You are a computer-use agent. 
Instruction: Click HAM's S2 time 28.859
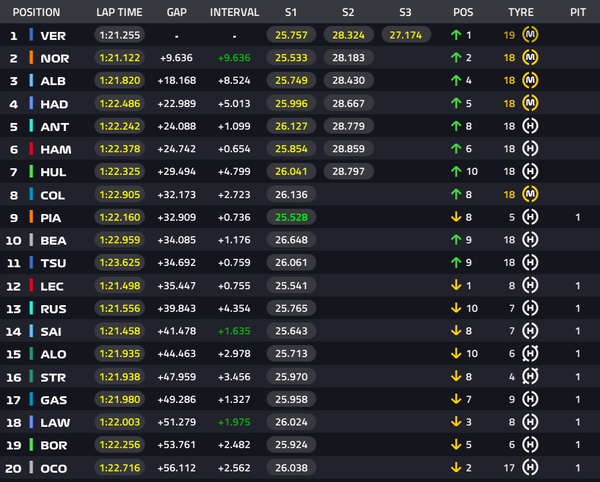click(348, 148)
